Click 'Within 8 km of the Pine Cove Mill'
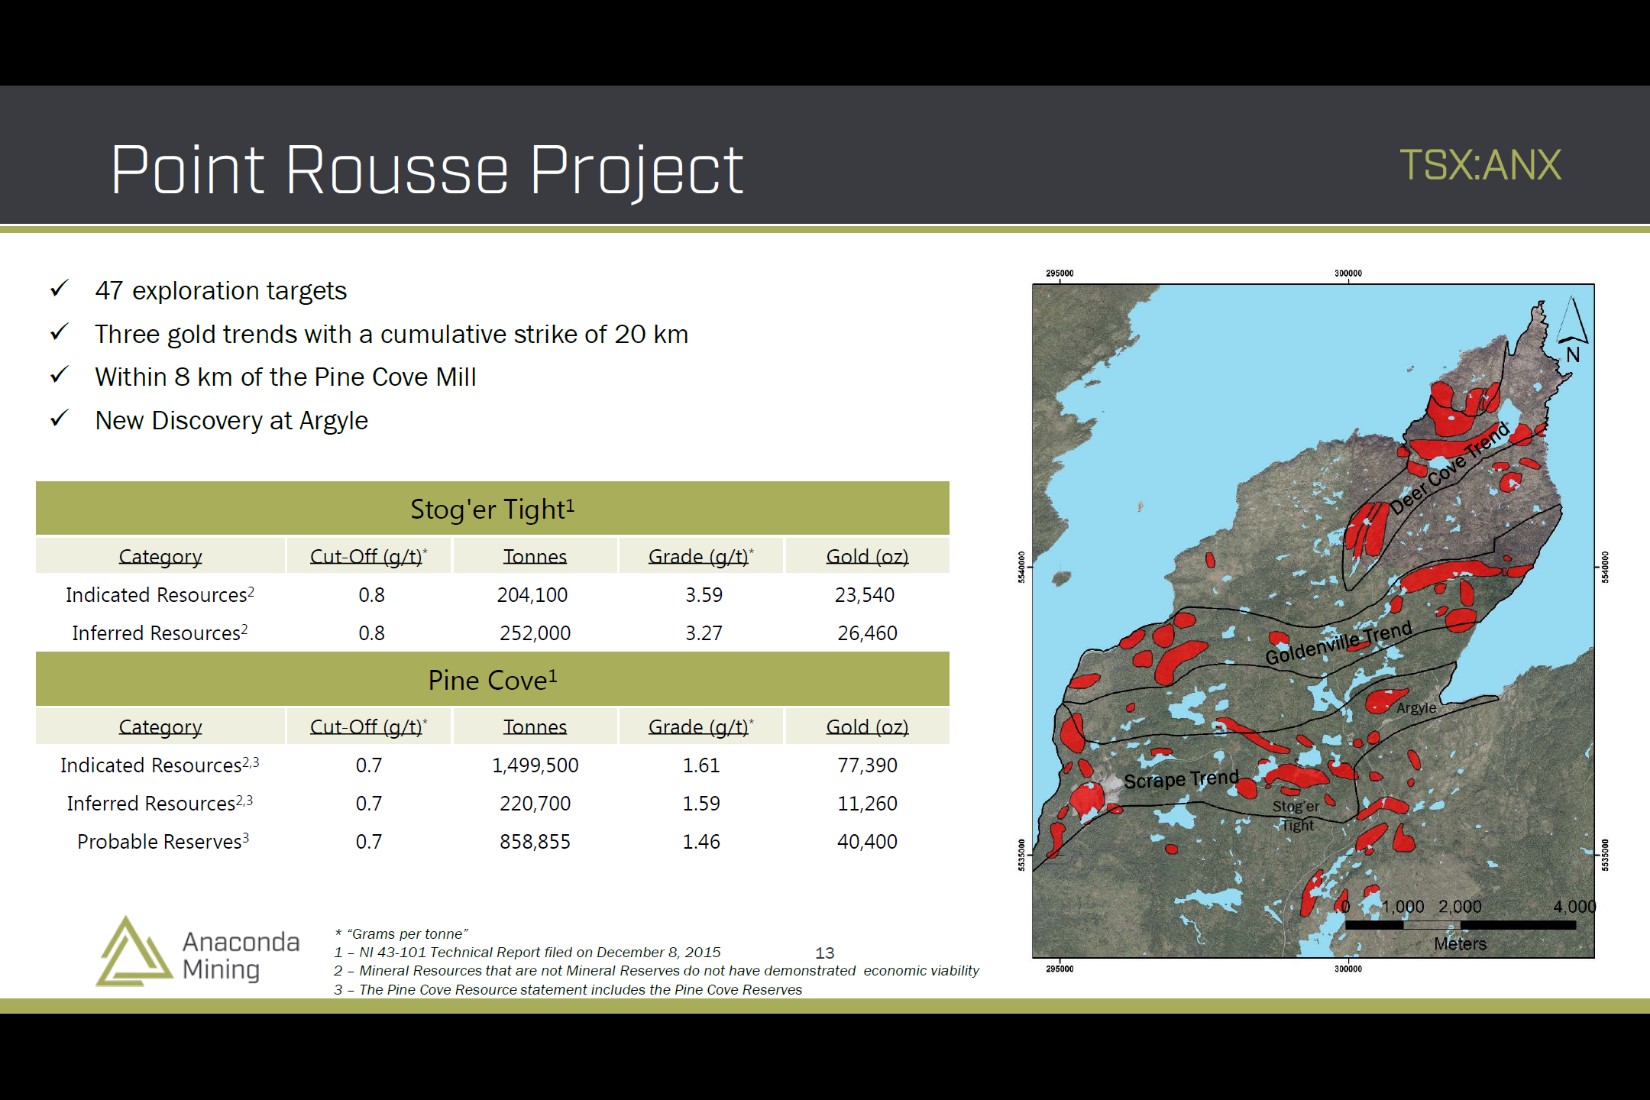Image resolution: width=1650 pixels, height=1100 pixels. point(285,377)
